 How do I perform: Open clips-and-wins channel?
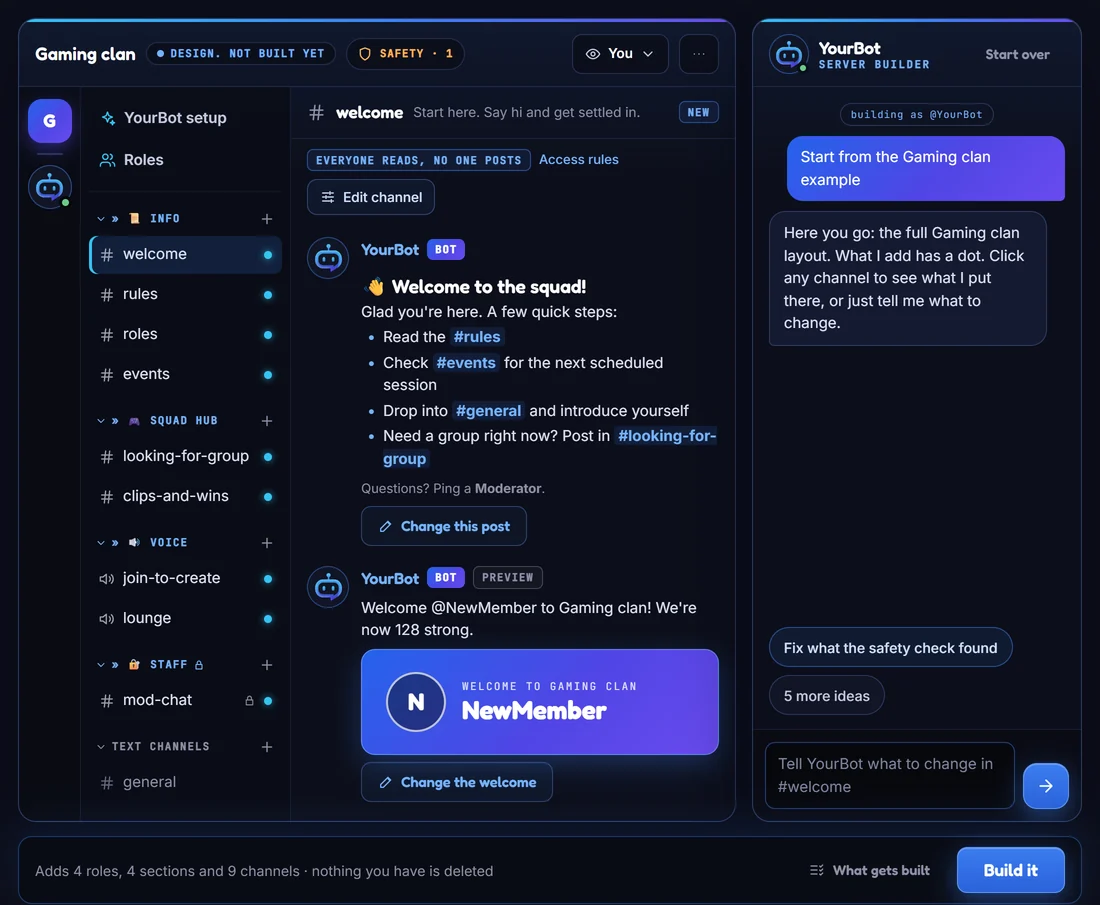[186, 497]
